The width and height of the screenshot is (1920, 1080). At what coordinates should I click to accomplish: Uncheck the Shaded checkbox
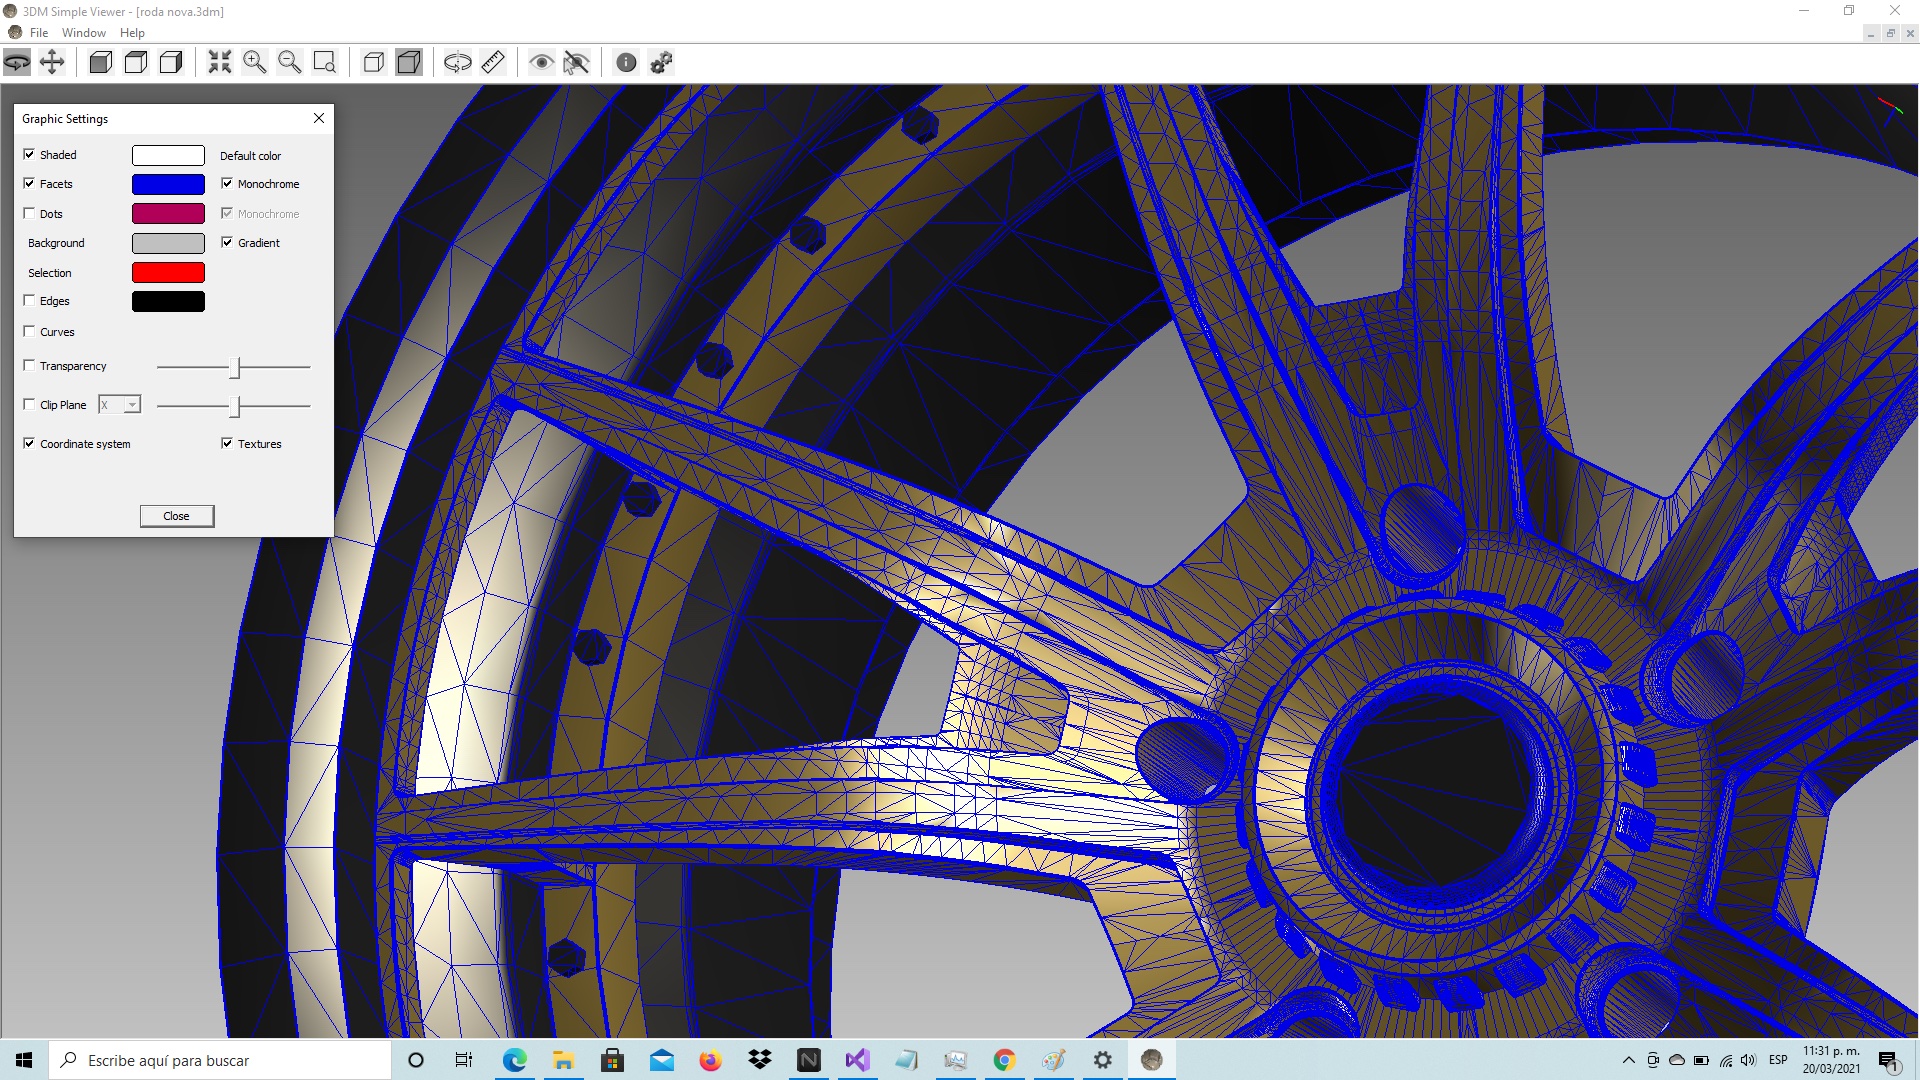coord(29,154)
